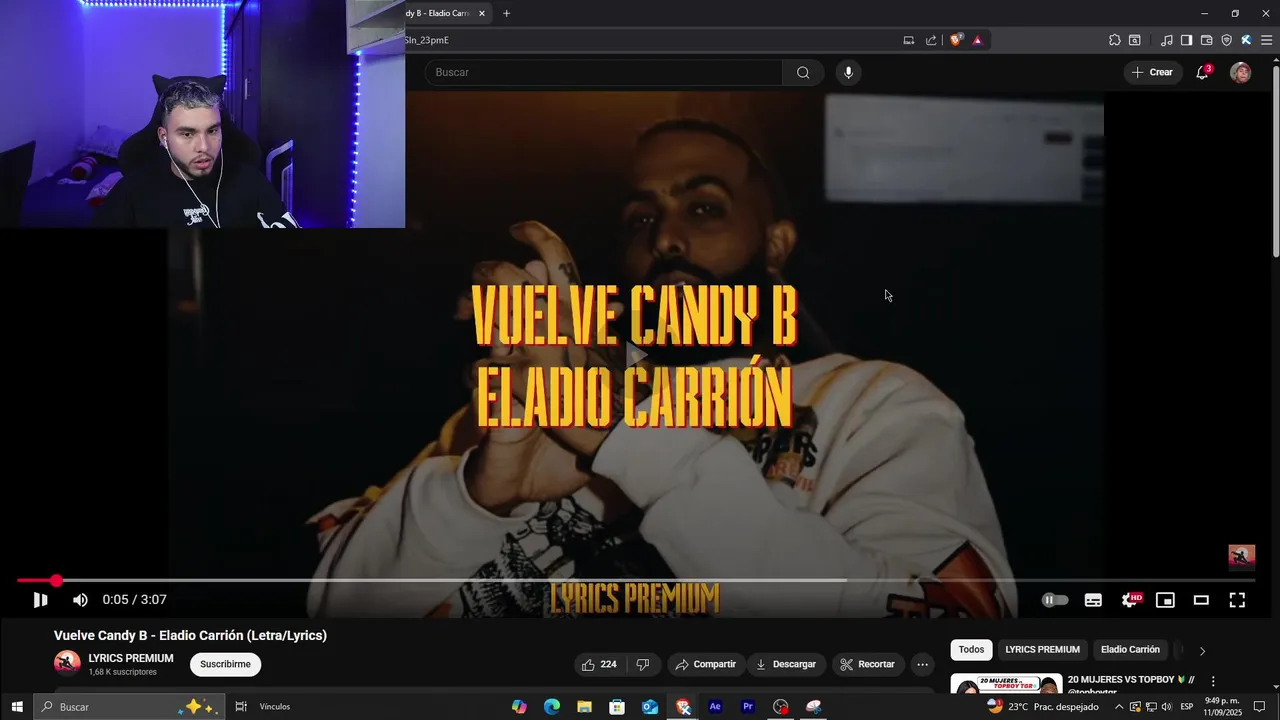
Task: Click the Recortar clip button
Action: (x=867, y=664)
